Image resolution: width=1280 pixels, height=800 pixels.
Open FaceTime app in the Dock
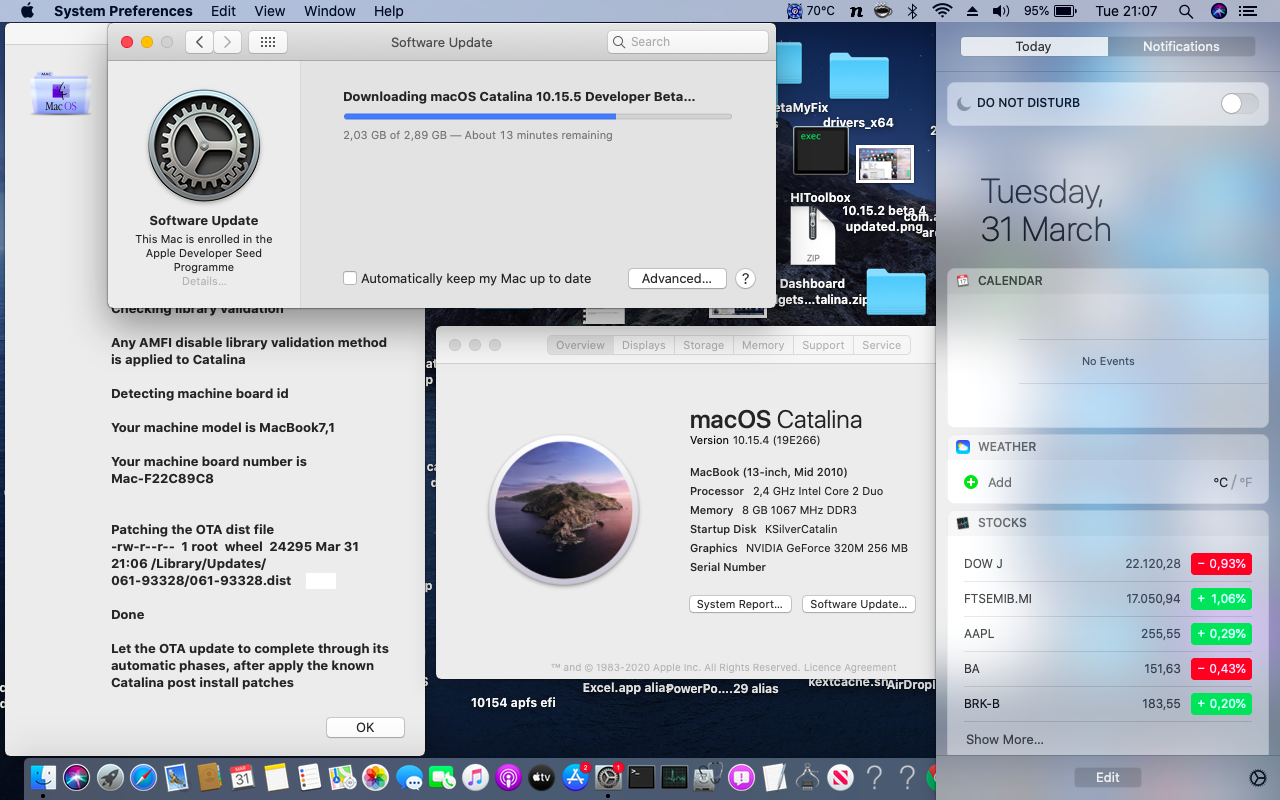pyautogui.click(x=442, y=777)
